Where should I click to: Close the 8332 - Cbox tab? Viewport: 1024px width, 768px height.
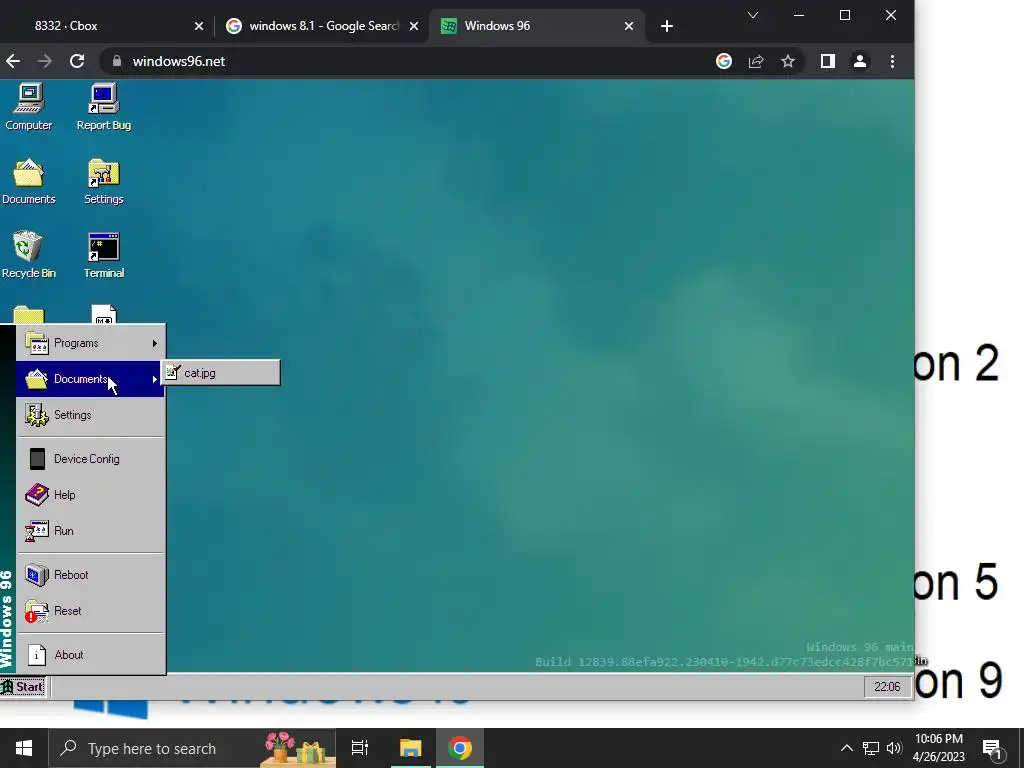click(199, 26)
